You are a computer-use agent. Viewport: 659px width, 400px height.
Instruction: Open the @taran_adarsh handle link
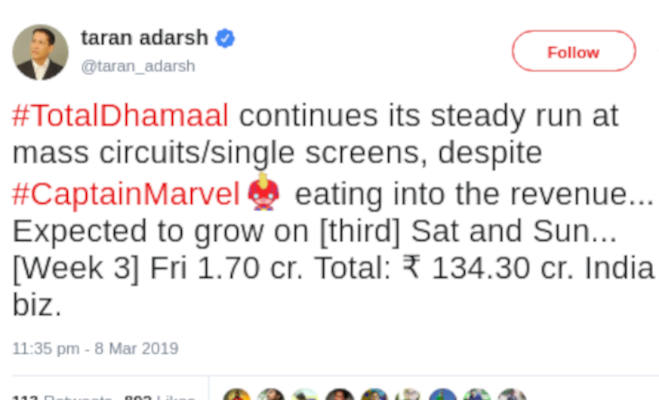click(x=137, y=66)
